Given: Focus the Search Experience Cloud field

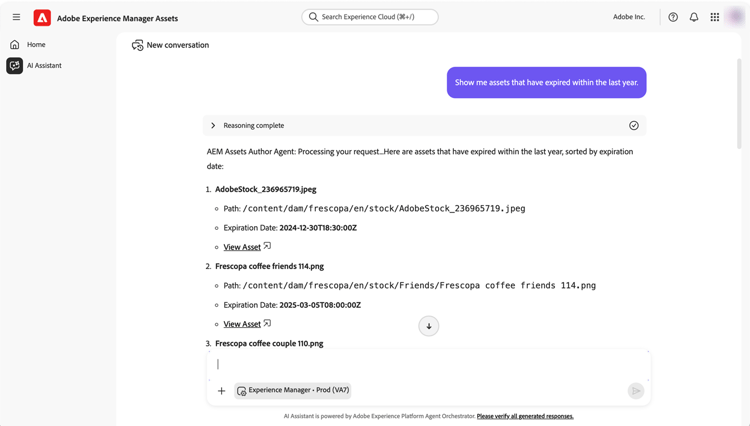Looking at the screenshot, I should coord(371,17).
